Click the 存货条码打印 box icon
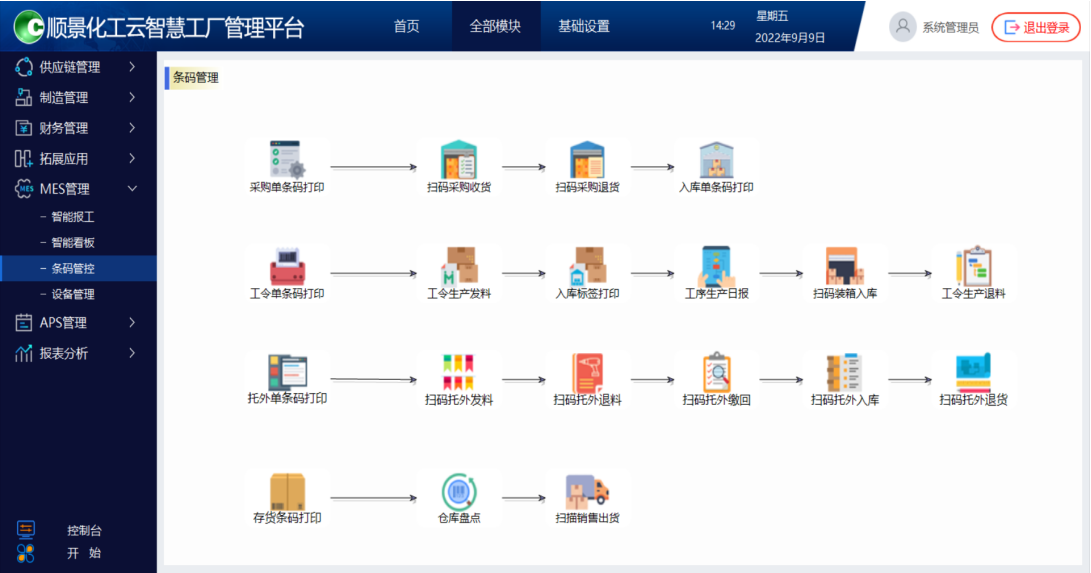 pyautogui.click(x=287, y=492)
